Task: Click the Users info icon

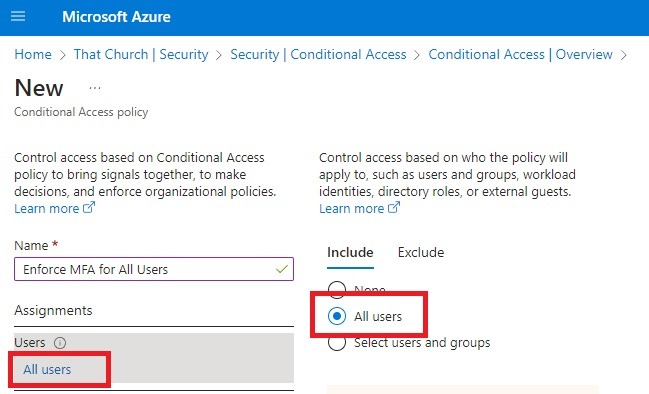Action: 60,343
